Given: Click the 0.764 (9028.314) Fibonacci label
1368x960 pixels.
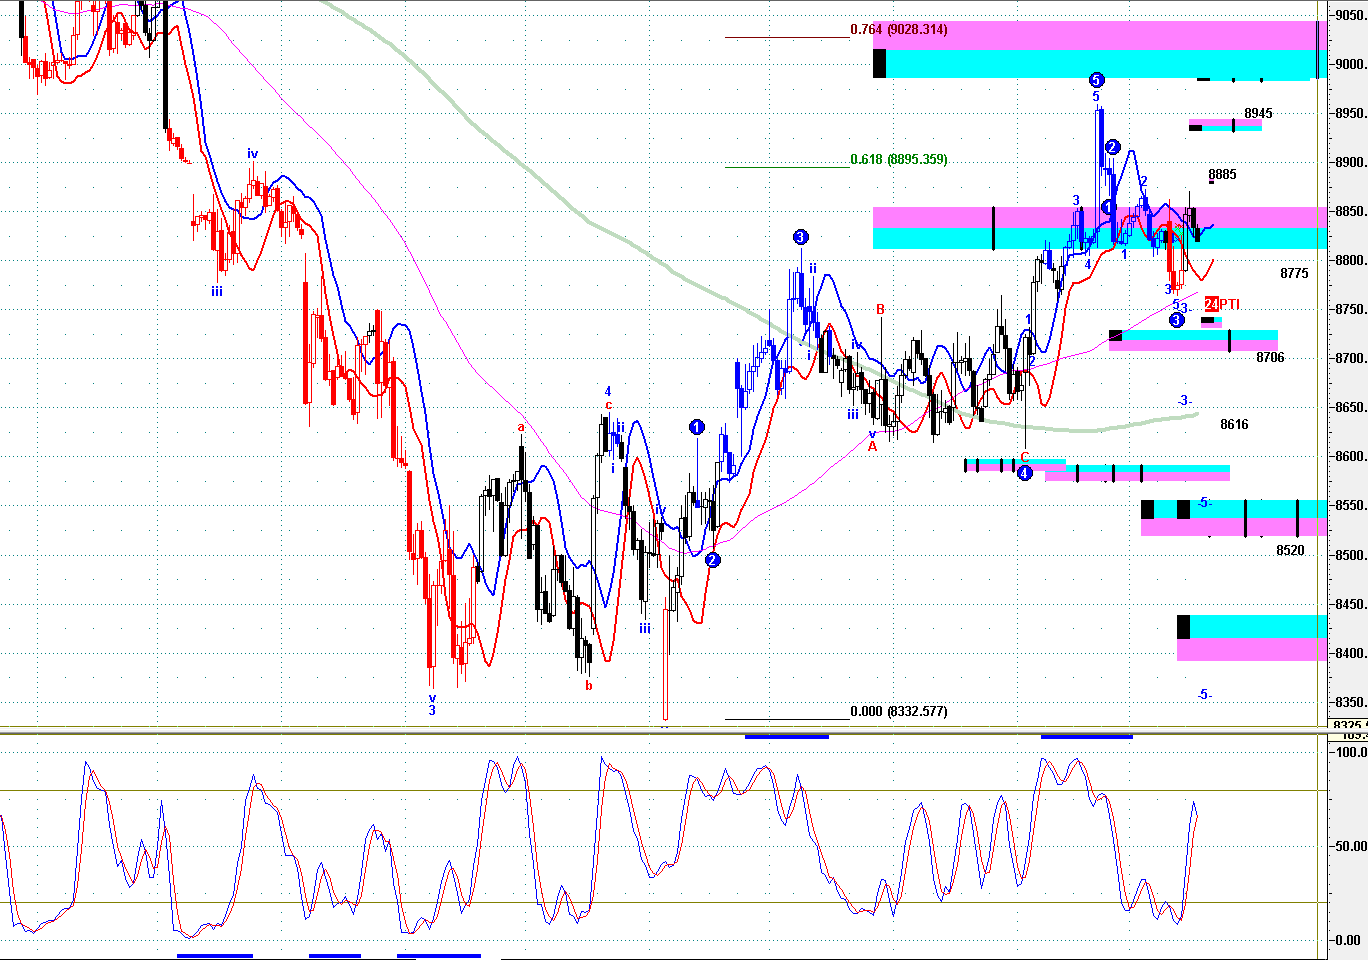Looking at the screenshot, I should click(899, 30).
